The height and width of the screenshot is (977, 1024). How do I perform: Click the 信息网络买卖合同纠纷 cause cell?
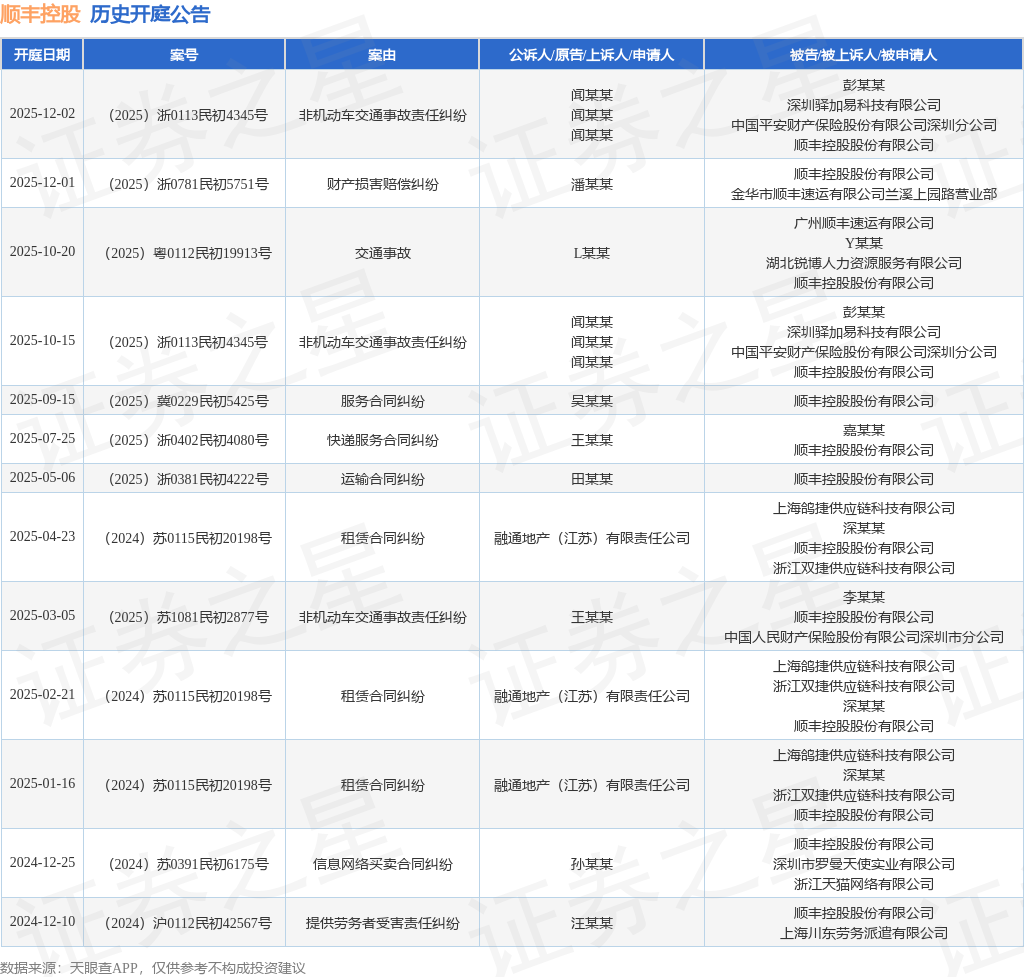[x=382, y=864]
